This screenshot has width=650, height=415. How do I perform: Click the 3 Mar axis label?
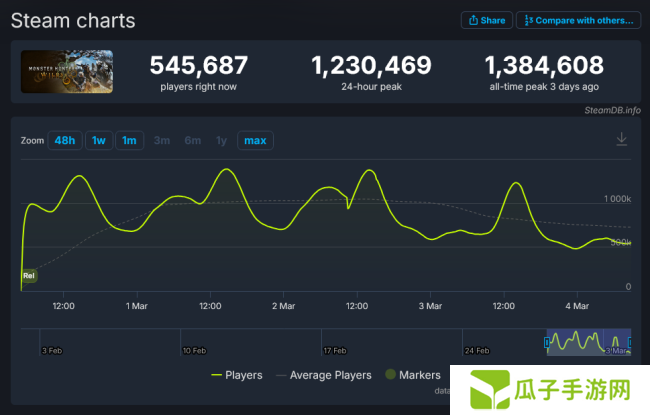tap(430, 306)
